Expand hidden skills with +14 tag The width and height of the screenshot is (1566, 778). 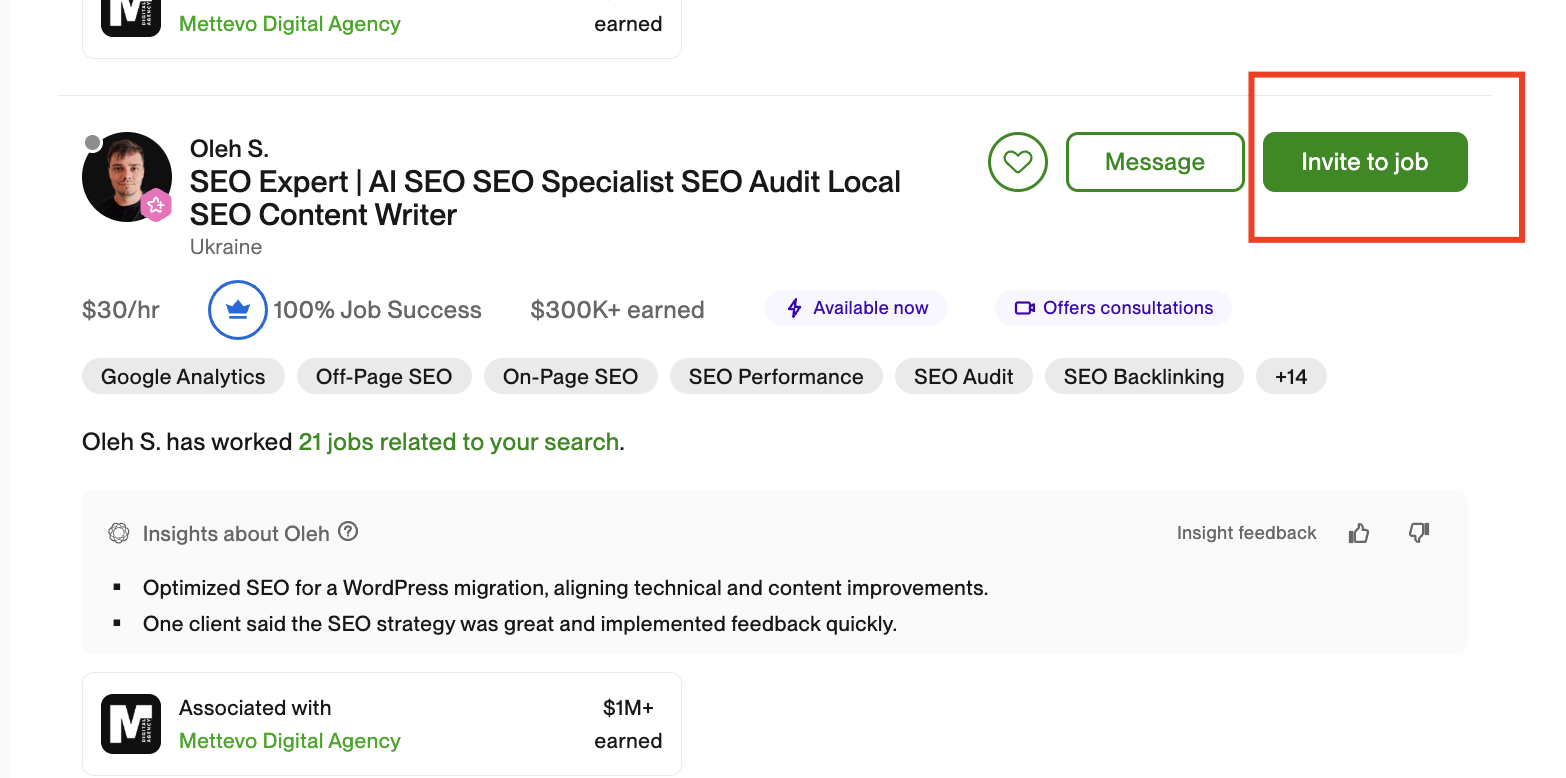(1290, 377)
